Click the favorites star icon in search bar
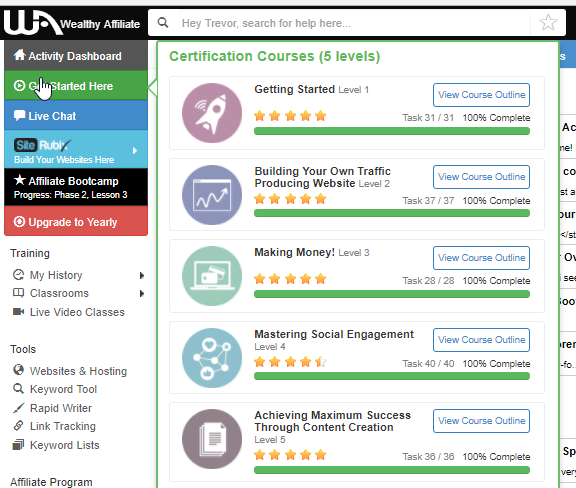Image resolution: width=576 pixels, height=488 pixels. [x=548, y=23]
